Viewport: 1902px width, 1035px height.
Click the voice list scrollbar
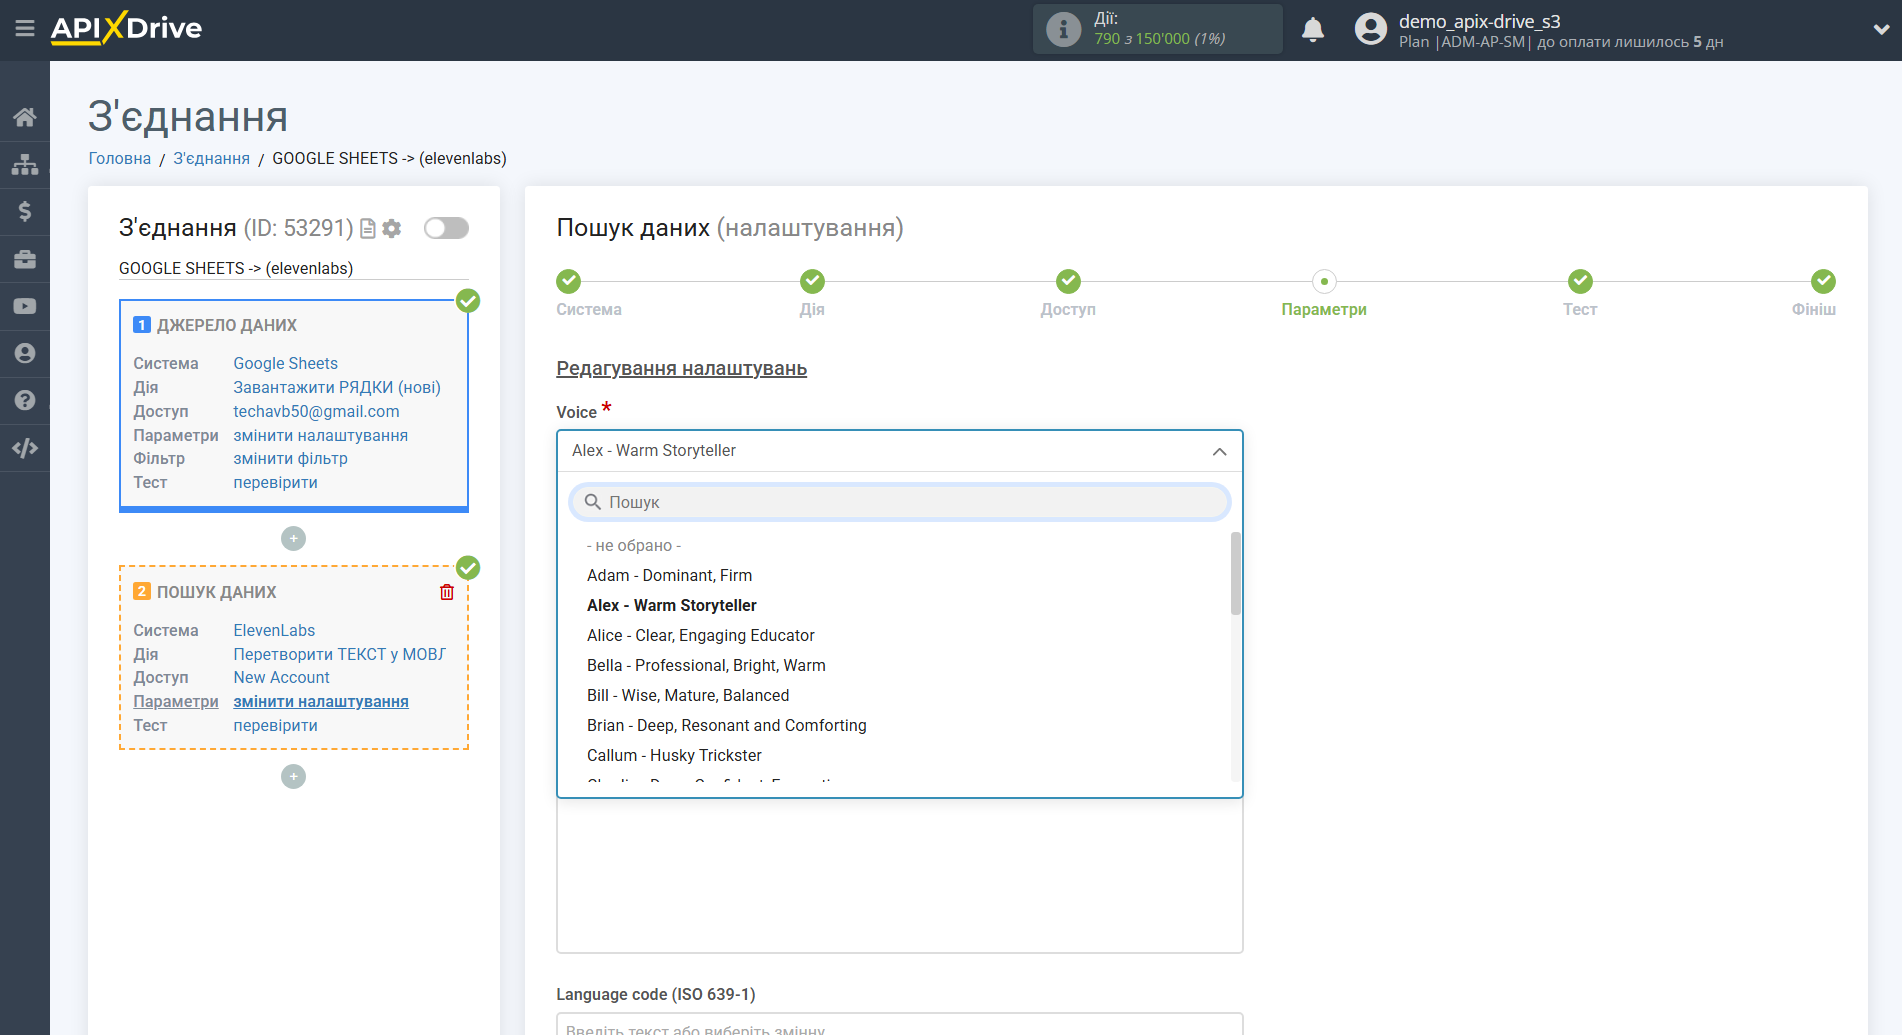click(1235, 575)
